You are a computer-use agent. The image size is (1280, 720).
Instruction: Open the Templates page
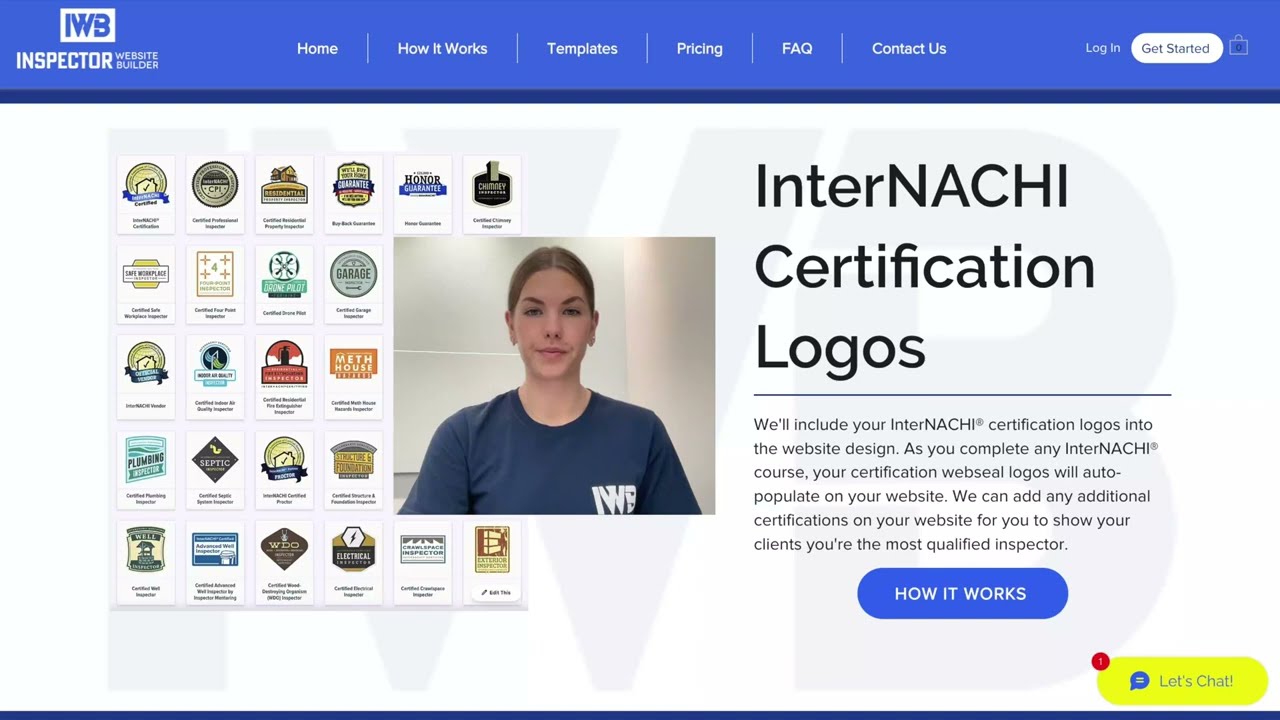click(582, 48)
